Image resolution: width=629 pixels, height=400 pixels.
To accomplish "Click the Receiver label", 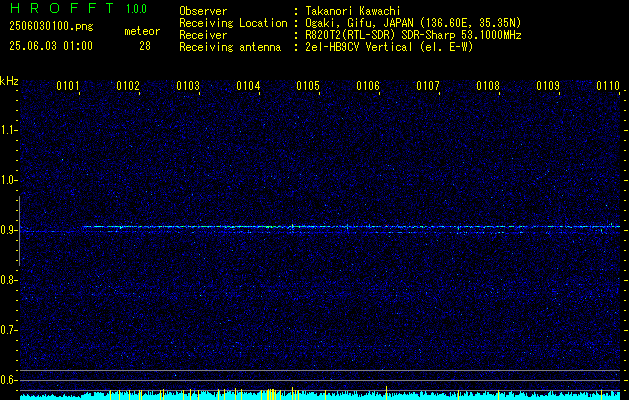I will [x=203, y=35].
